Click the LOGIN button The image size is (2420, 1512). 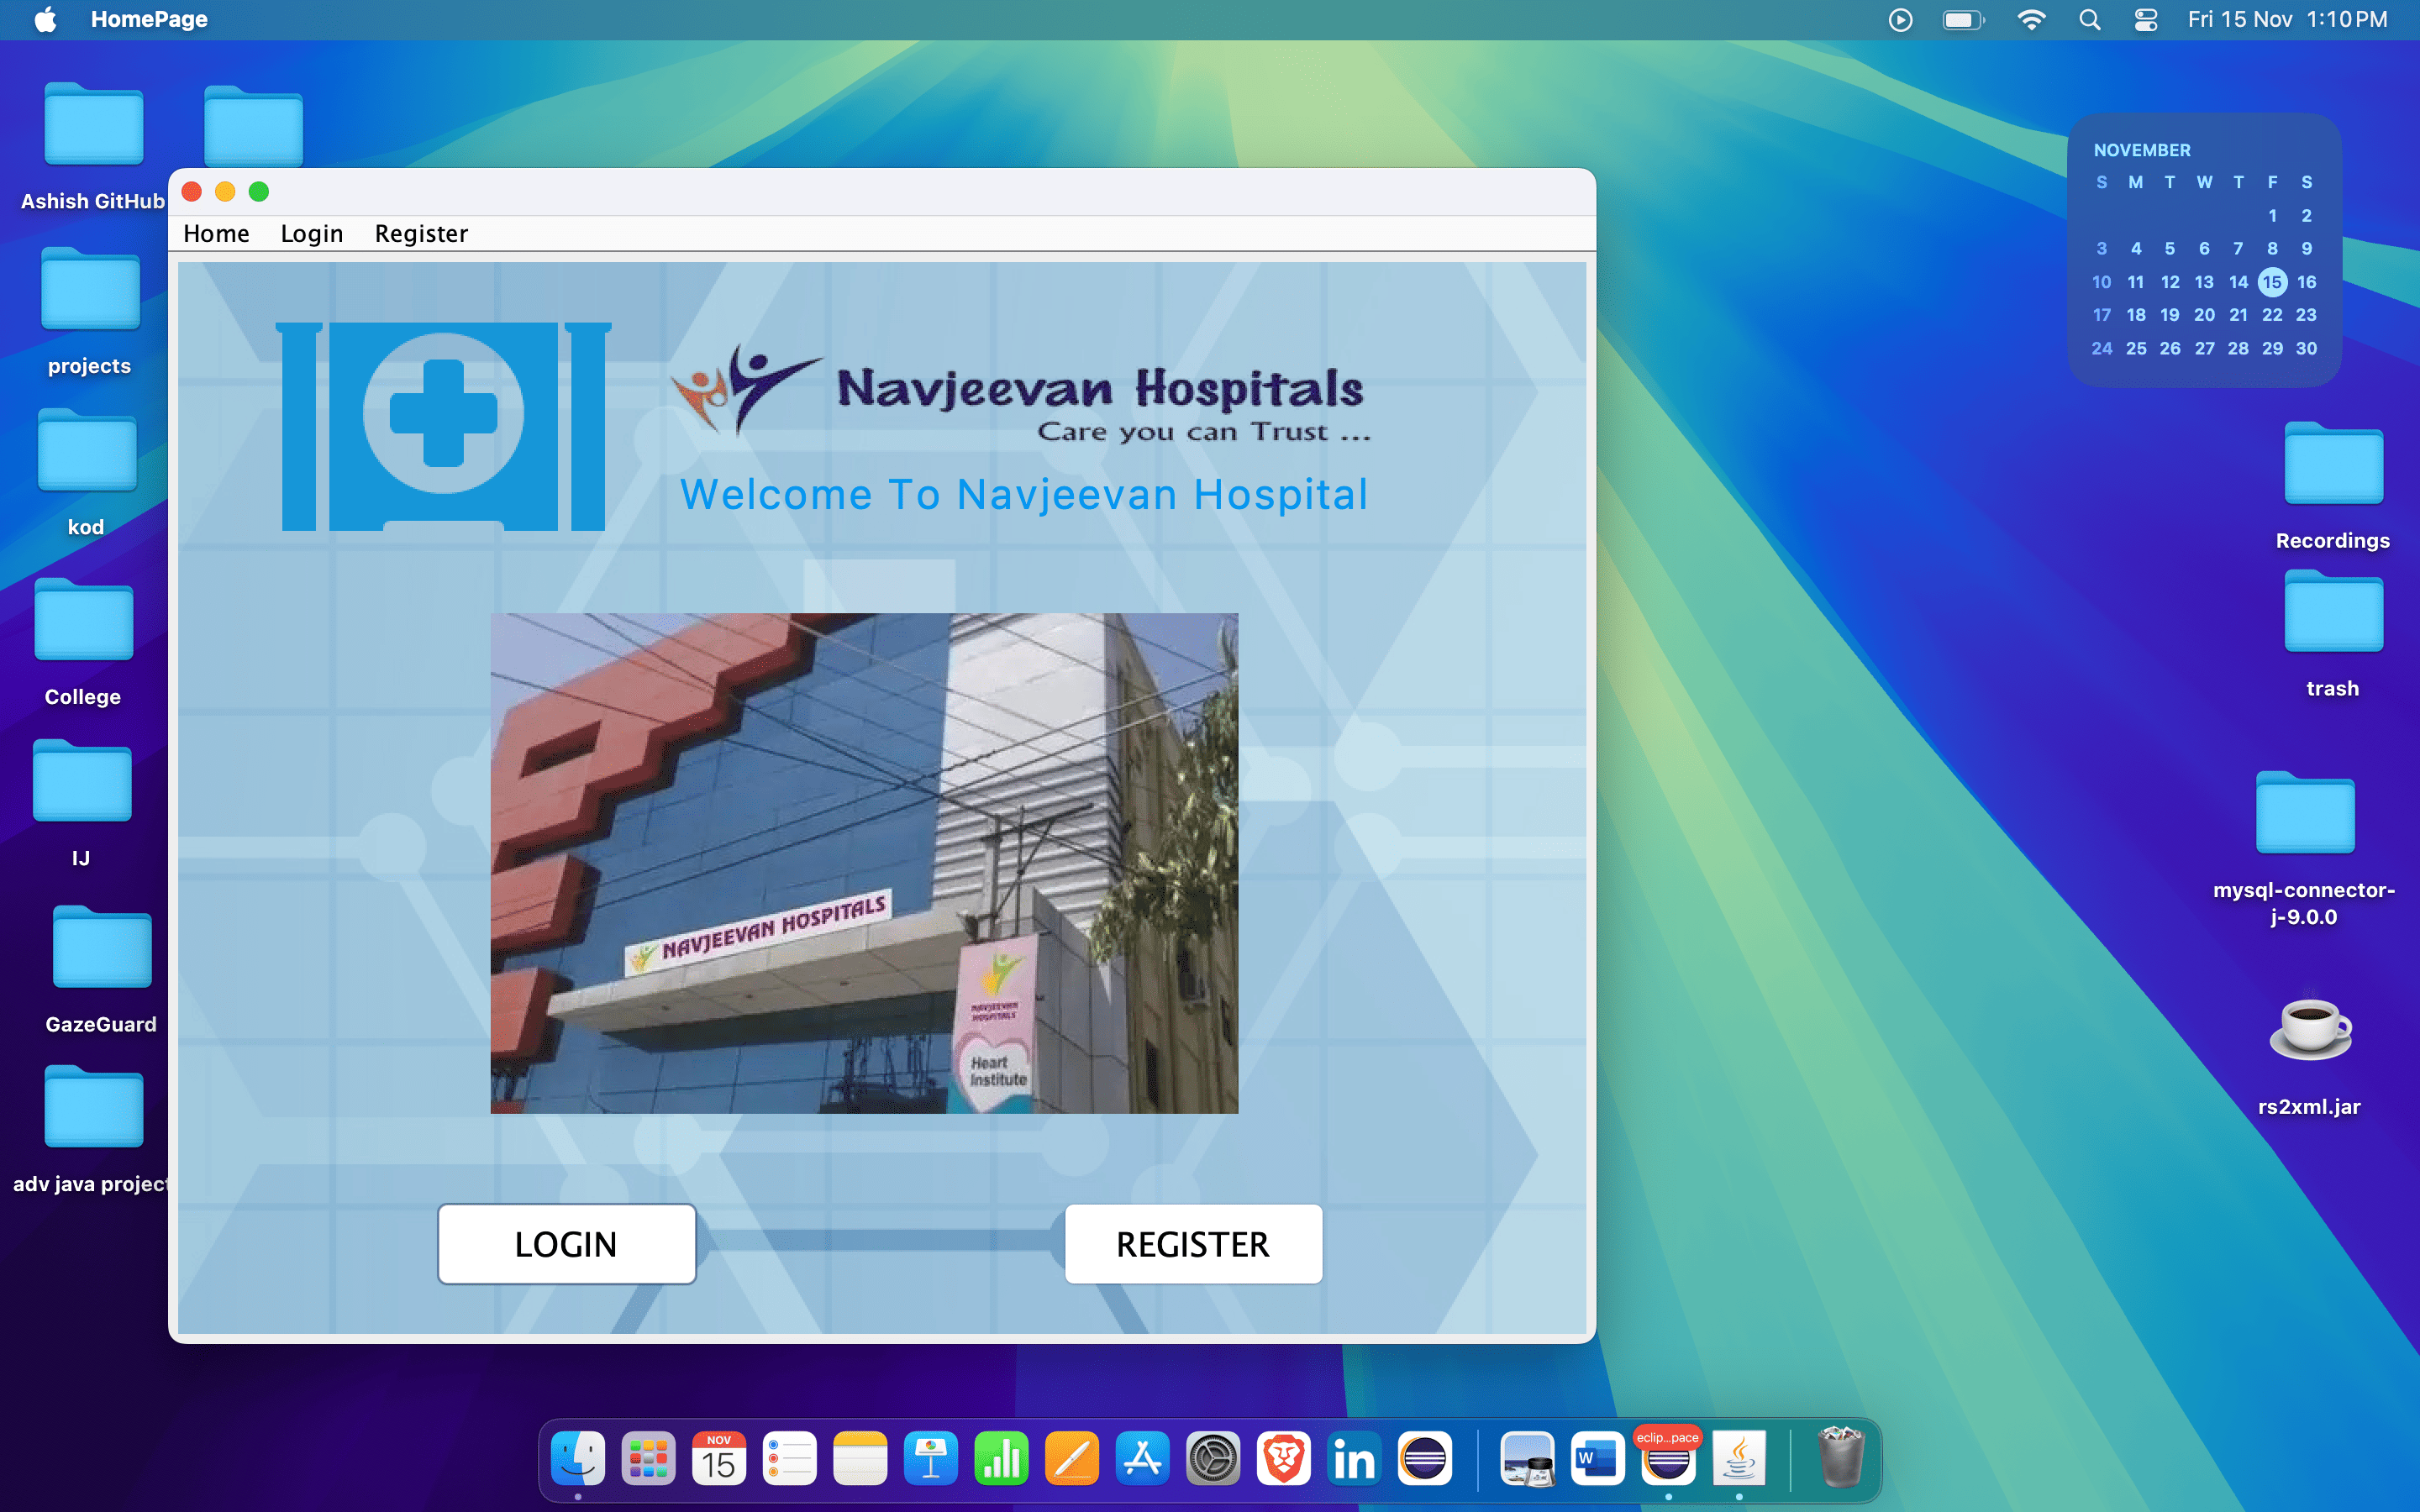tap(566, 1244)
